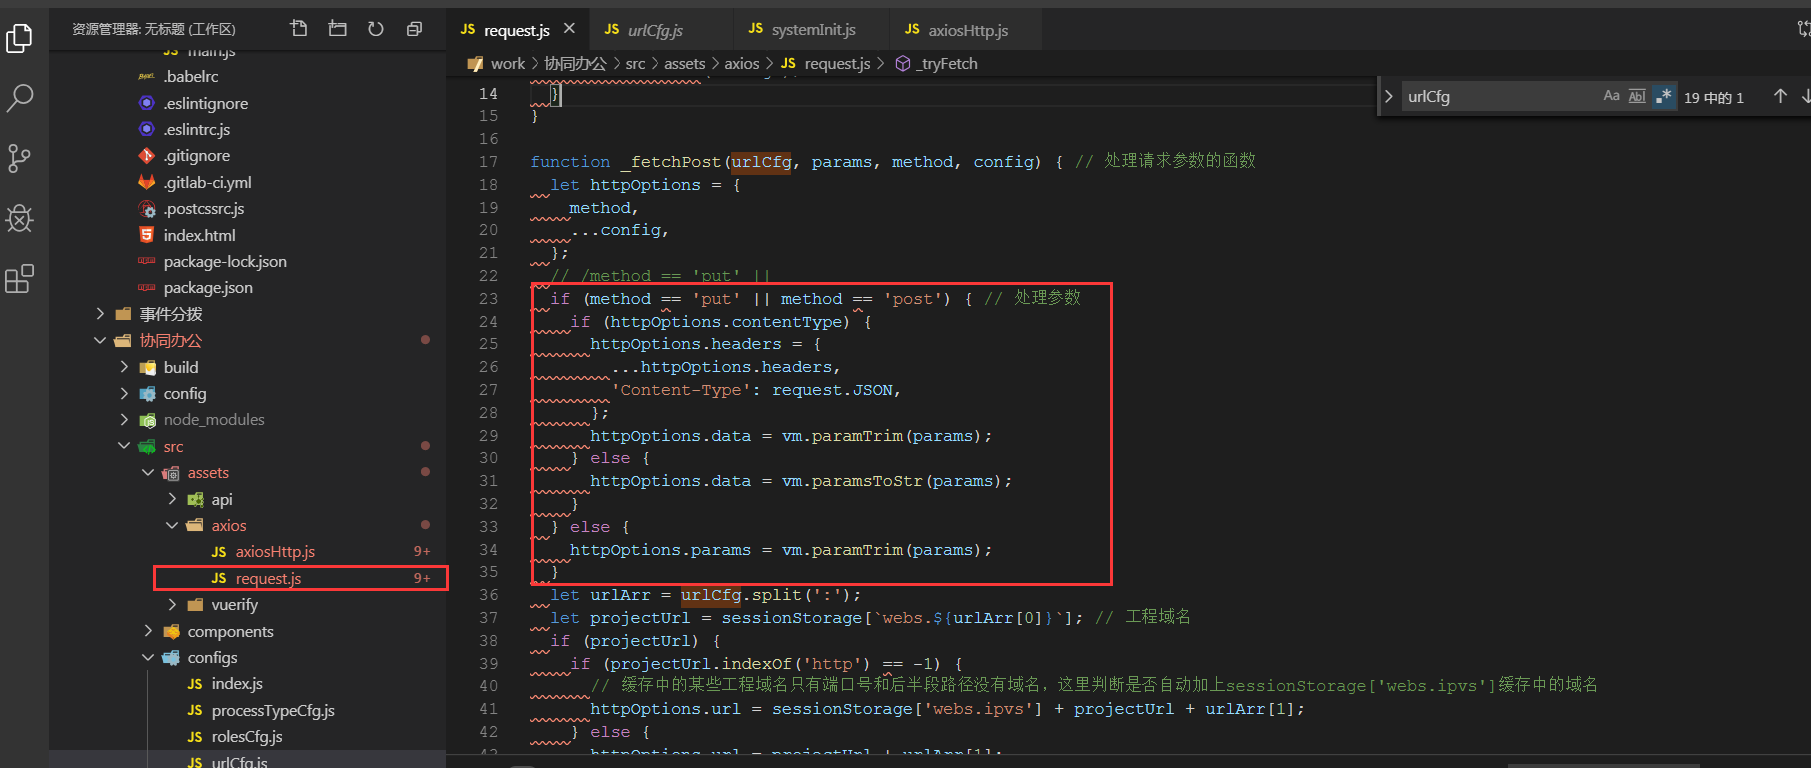1811x768 pixels.
Task: Refresh the explorer tree
Action: pyautogui.click(x=376, y=29)
